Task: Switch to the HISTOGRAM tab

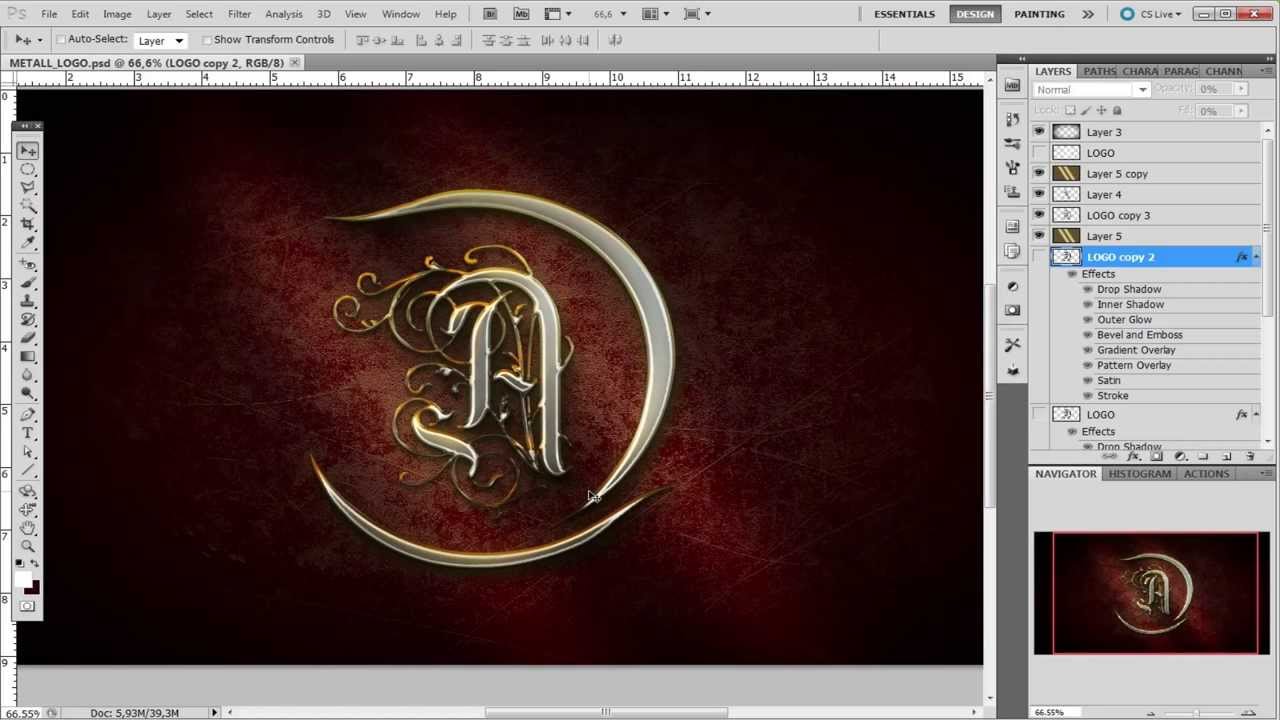Action: coord(1139,474)
